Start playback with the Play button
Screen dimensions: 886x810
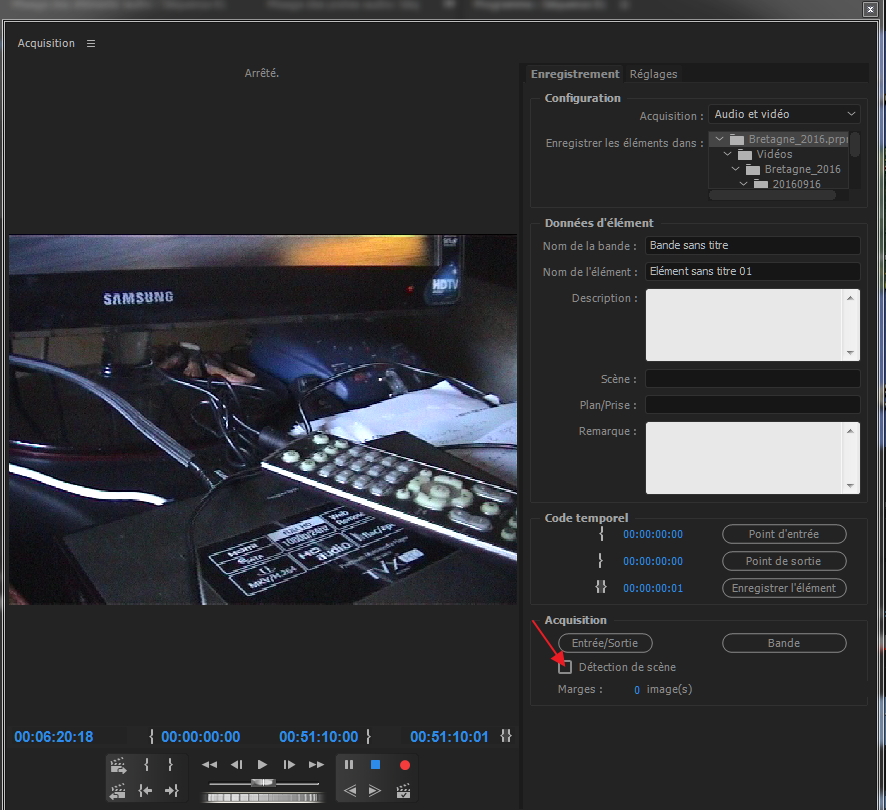(x=263, y=765)
